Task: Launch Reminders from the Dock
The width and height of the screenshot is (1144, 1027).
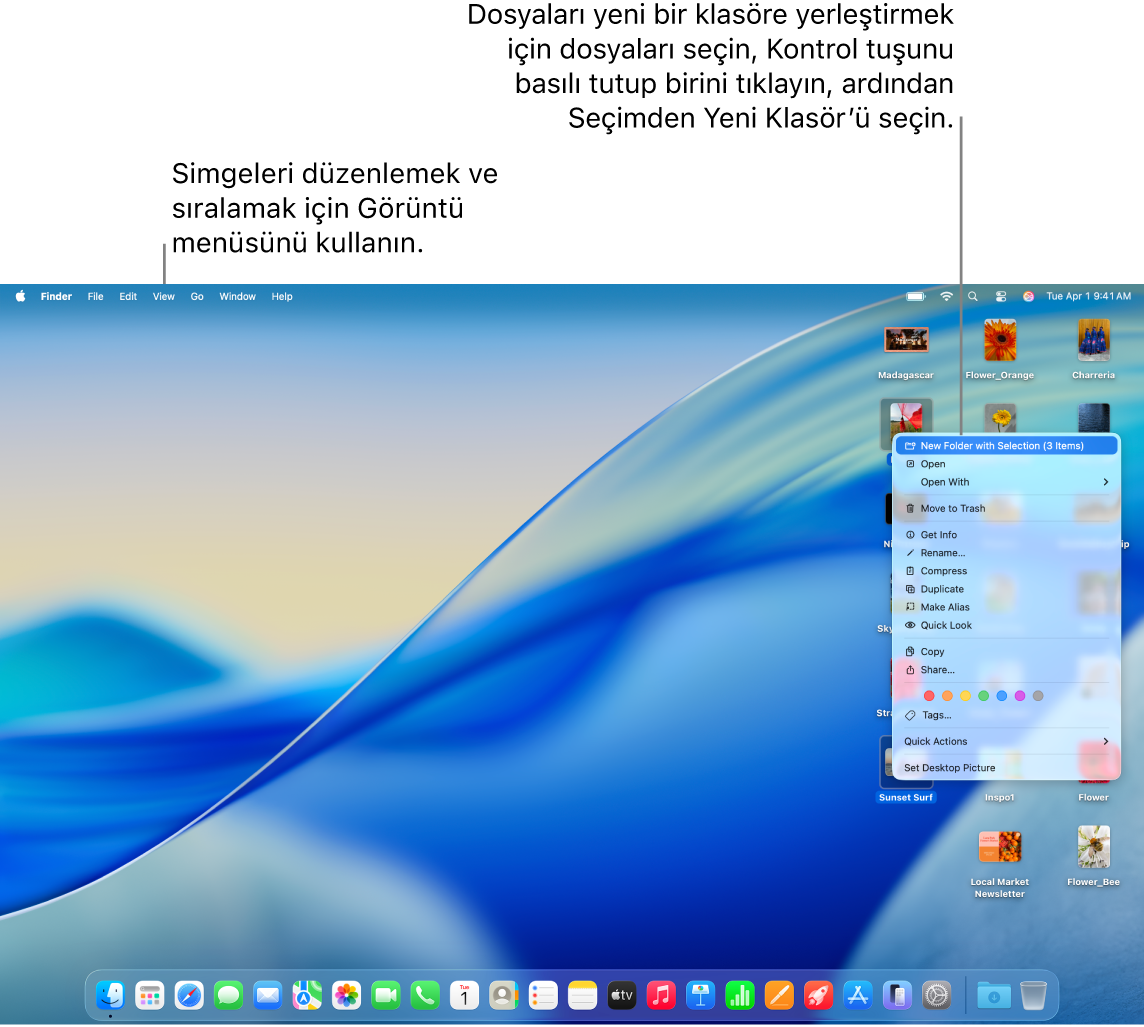Action: [543, 996]
